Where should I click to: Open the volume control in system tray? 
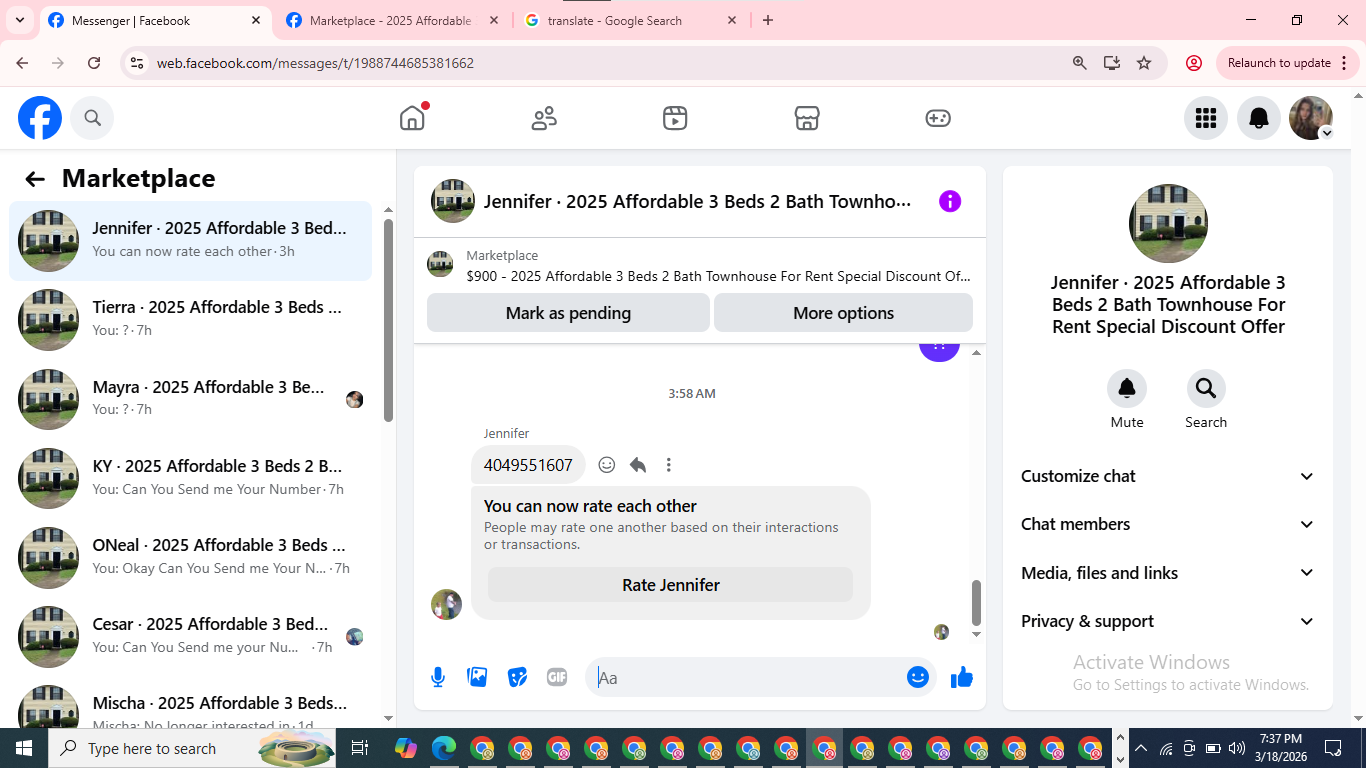[x=1236, y=748]
